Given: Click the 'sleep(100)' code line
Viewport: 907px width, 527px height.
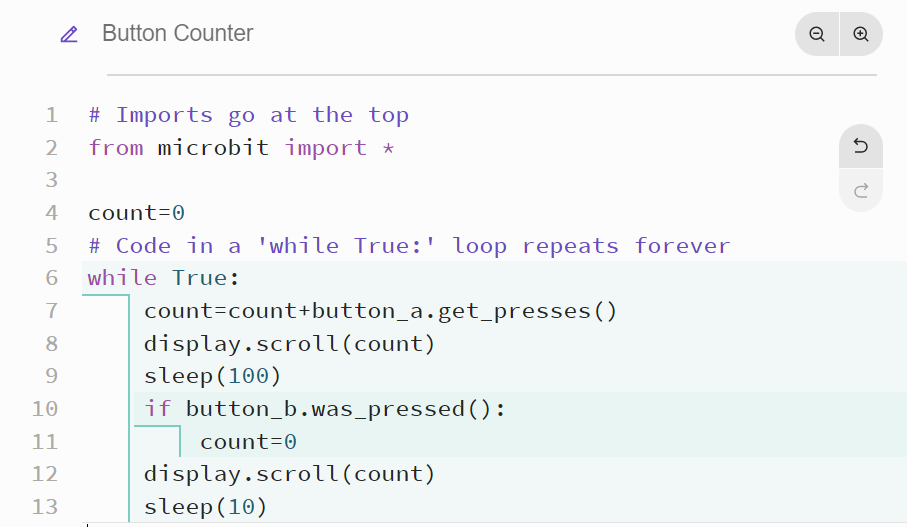Looking at the screenshot, I should (212, 376).
